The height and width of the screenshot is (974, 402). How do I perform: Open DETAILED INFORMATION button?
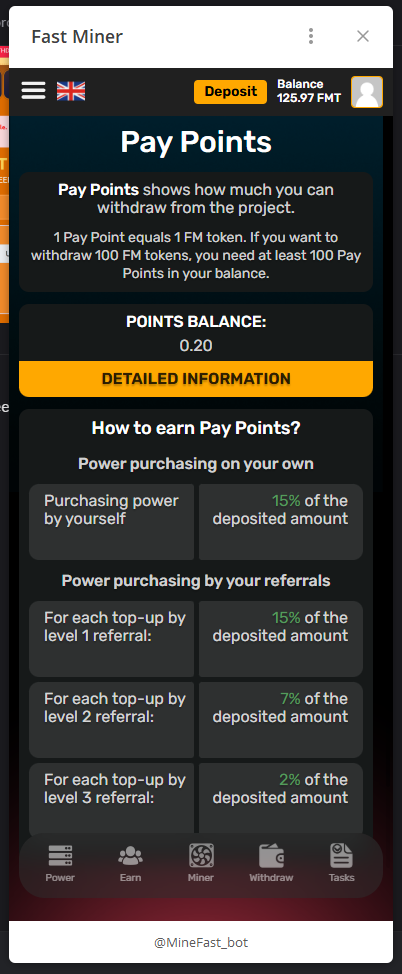tap(196, 379)
